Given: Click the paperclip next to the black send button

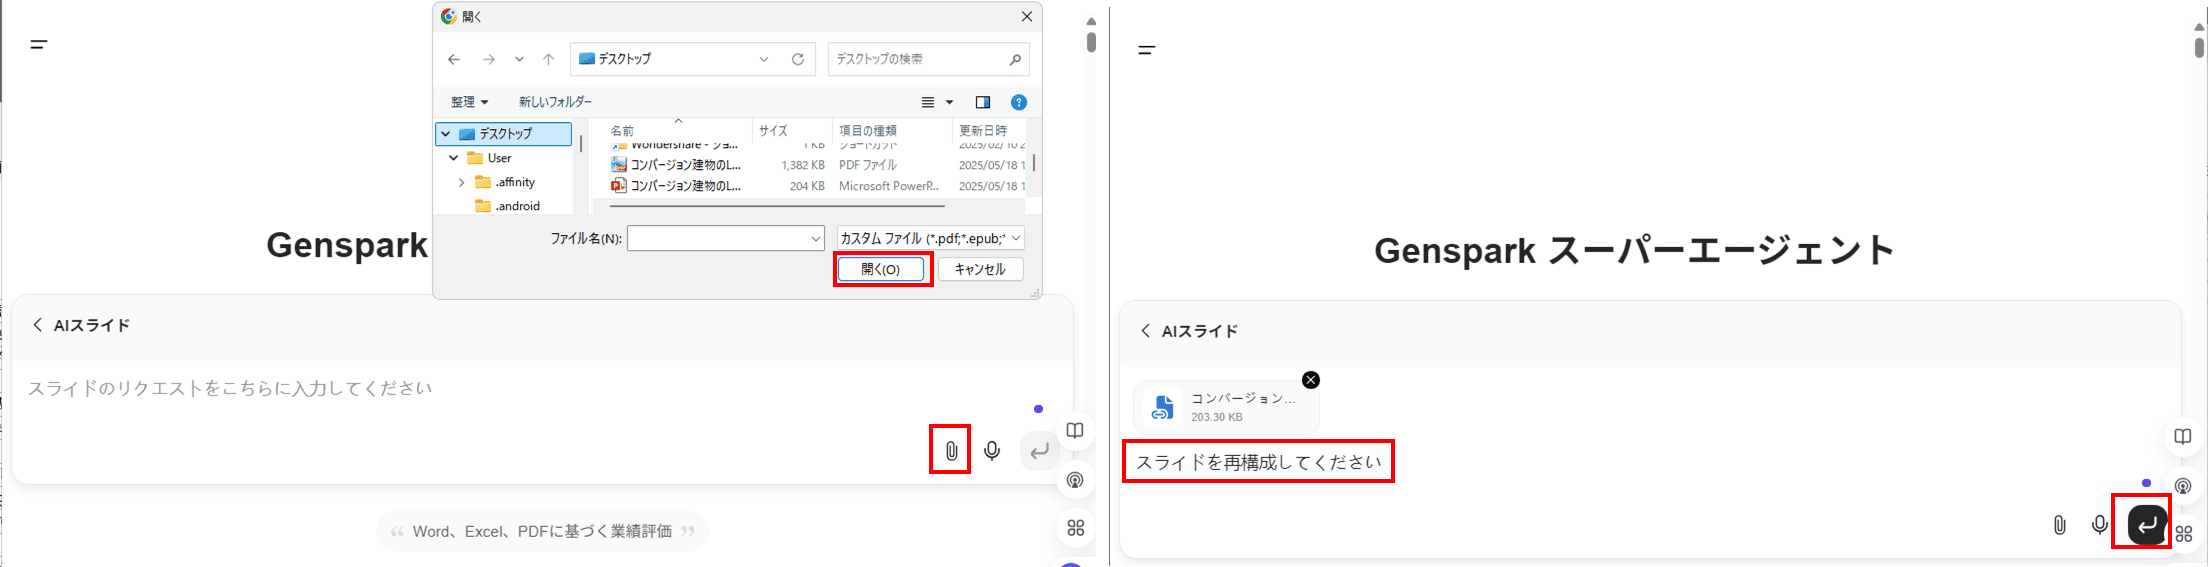Looking at the screenshot, I should [2059, 525].
